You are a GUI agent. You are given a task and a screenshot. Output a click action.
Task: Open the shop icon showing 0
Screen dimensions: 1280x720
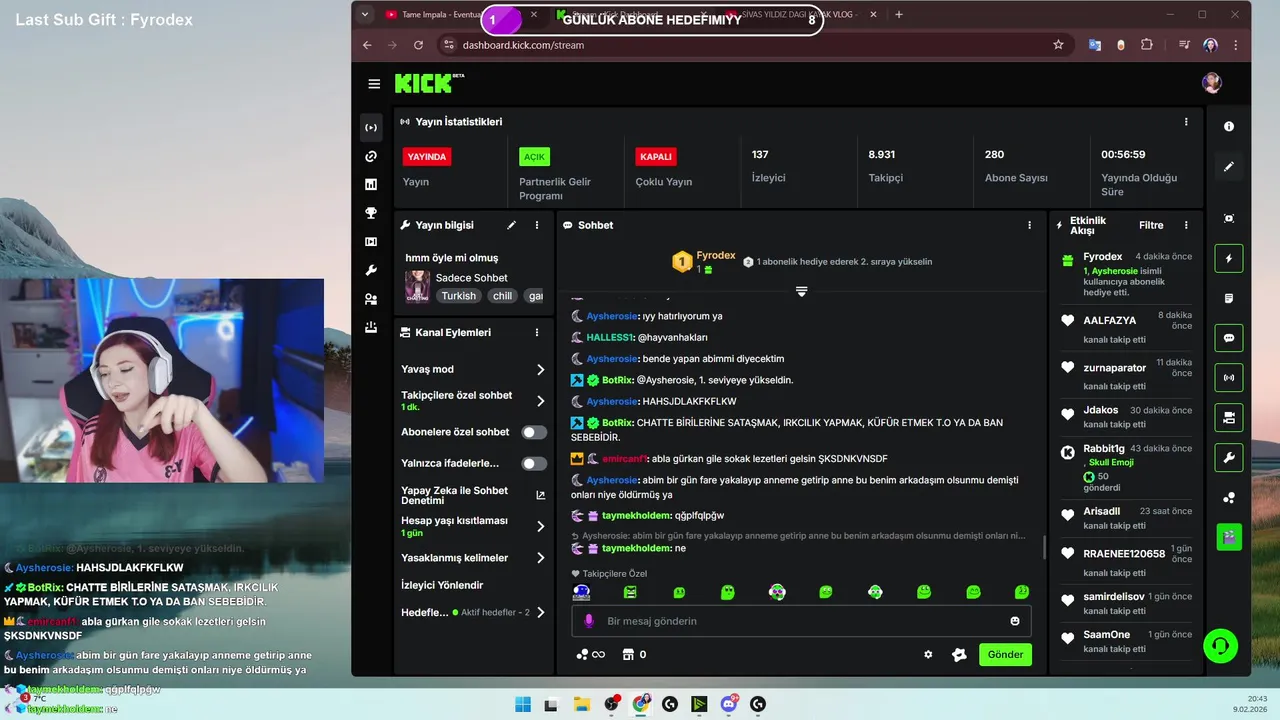tap(634, 654)
